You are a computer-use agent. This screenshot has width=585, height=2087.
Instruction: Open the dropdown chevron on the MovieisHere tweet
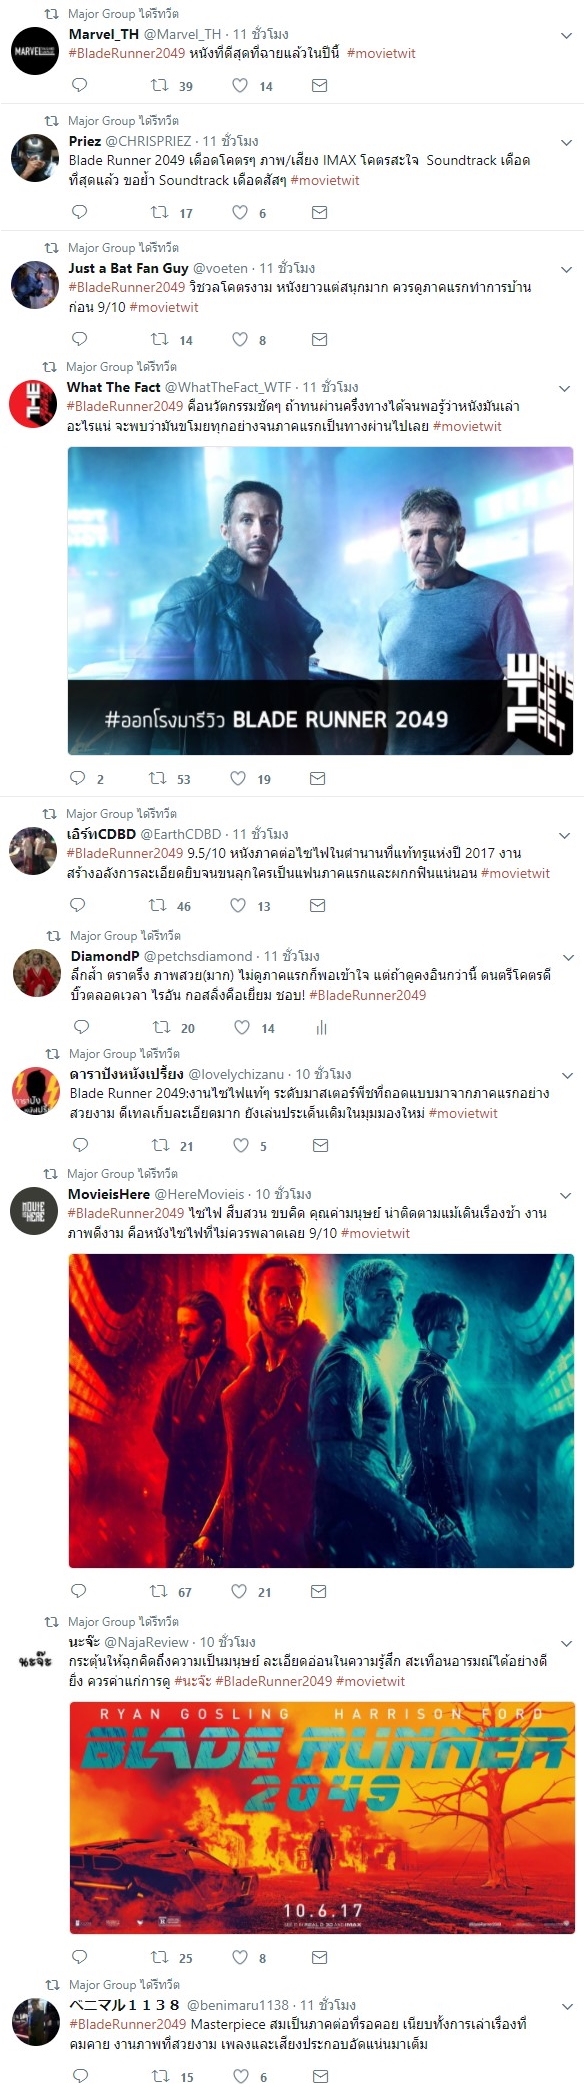(x=565, y=1195)
